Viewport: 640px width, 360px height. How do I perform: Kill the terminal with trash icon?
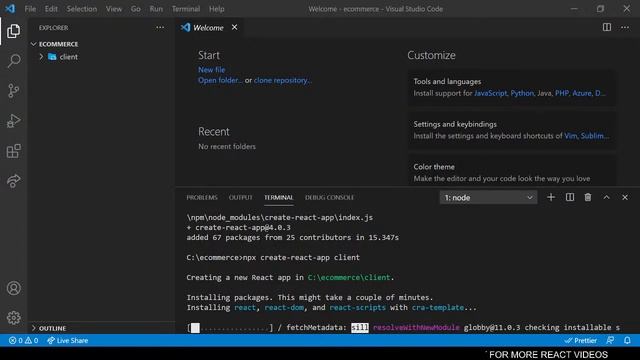[x=588, y=198]
